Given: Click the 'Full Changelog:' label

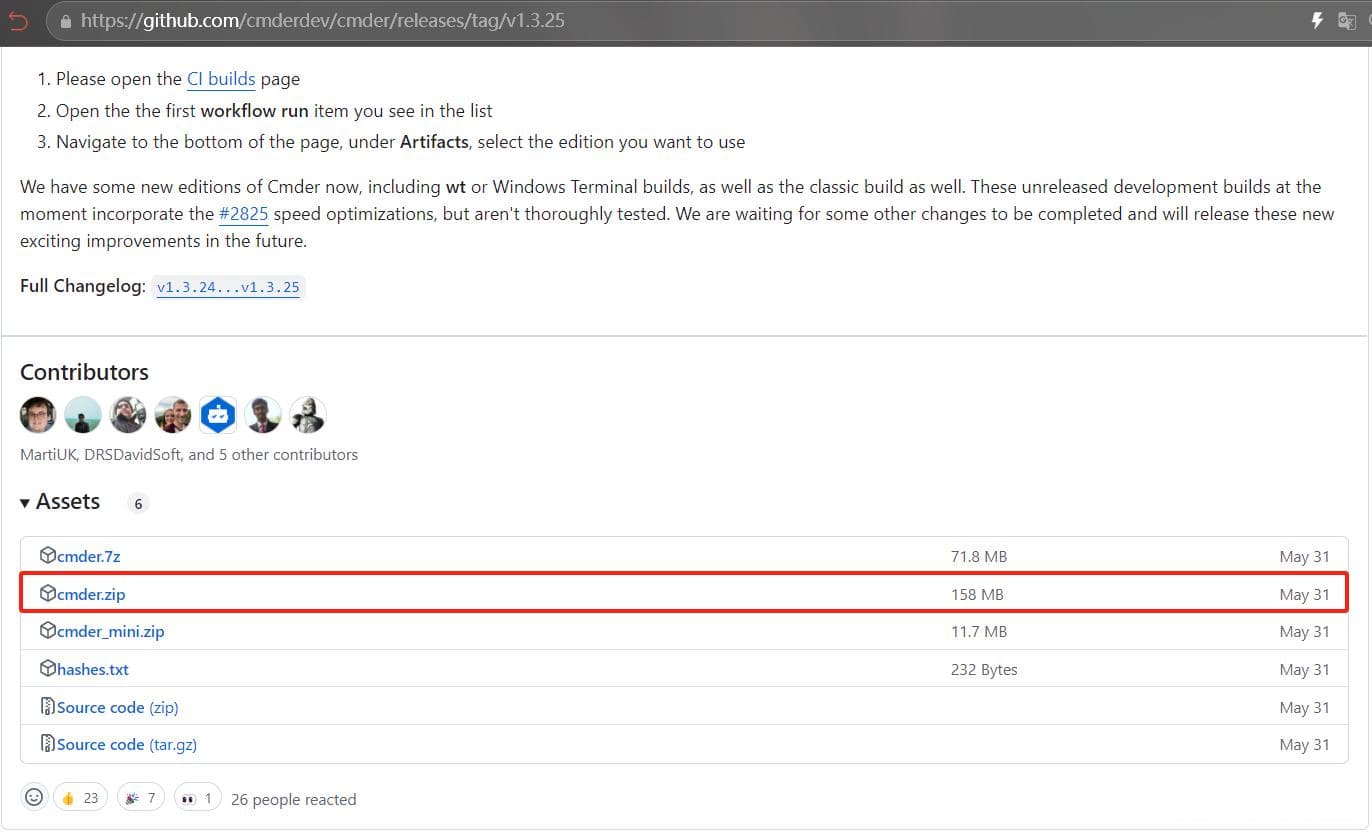Looking at the screenshot, I should click(83, 286).
